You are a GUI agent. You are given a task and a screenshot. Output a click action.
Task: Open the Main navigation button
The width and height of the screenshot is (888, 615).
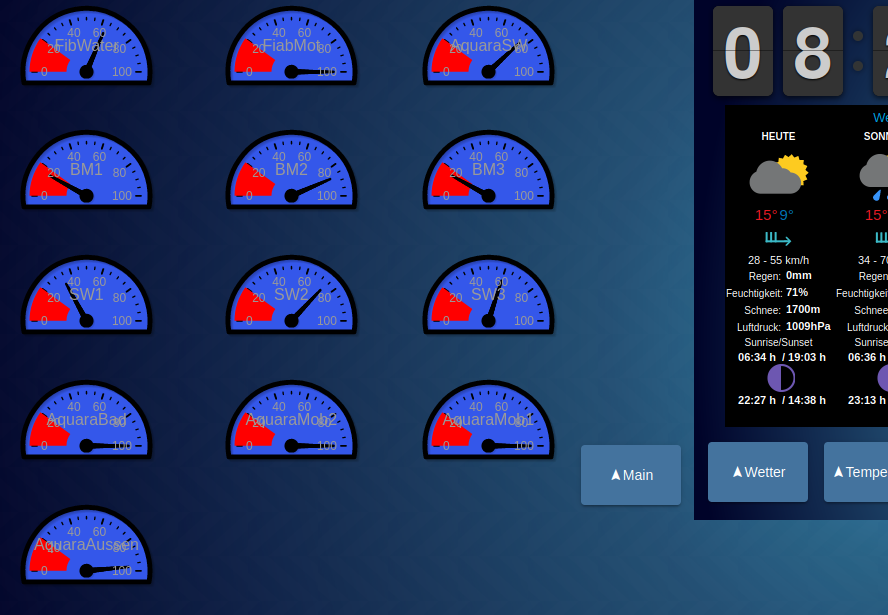(x=631, y=475)
